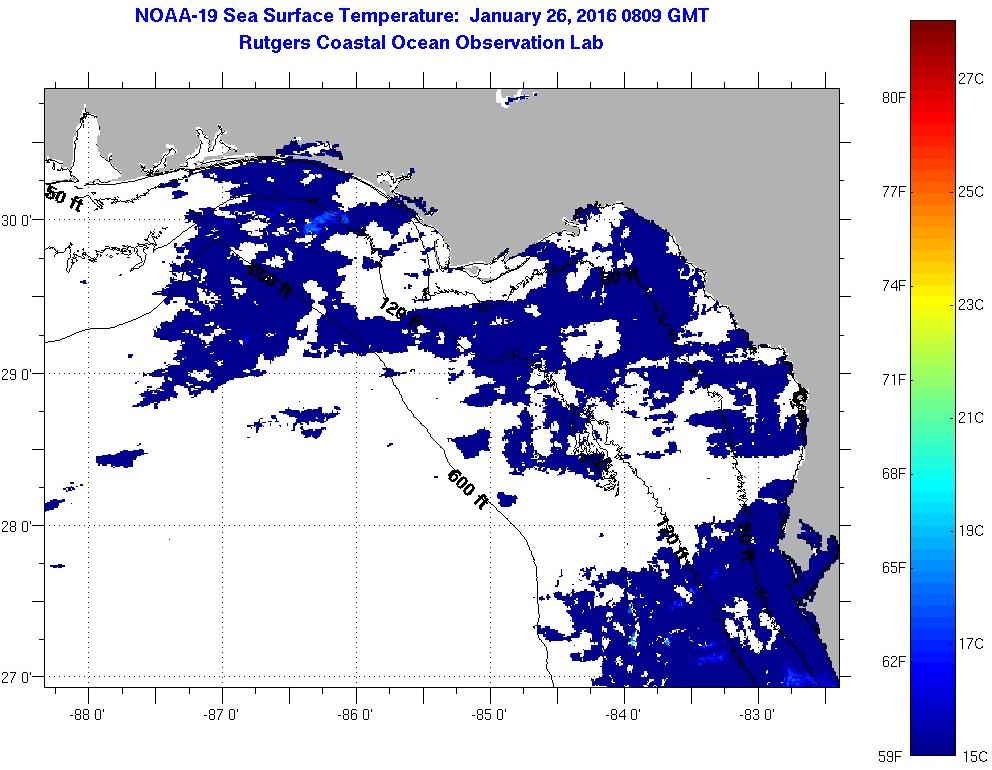Click the 29 0' latitude axis label
This screenshot has width=992, height=770.
[22, 374]
